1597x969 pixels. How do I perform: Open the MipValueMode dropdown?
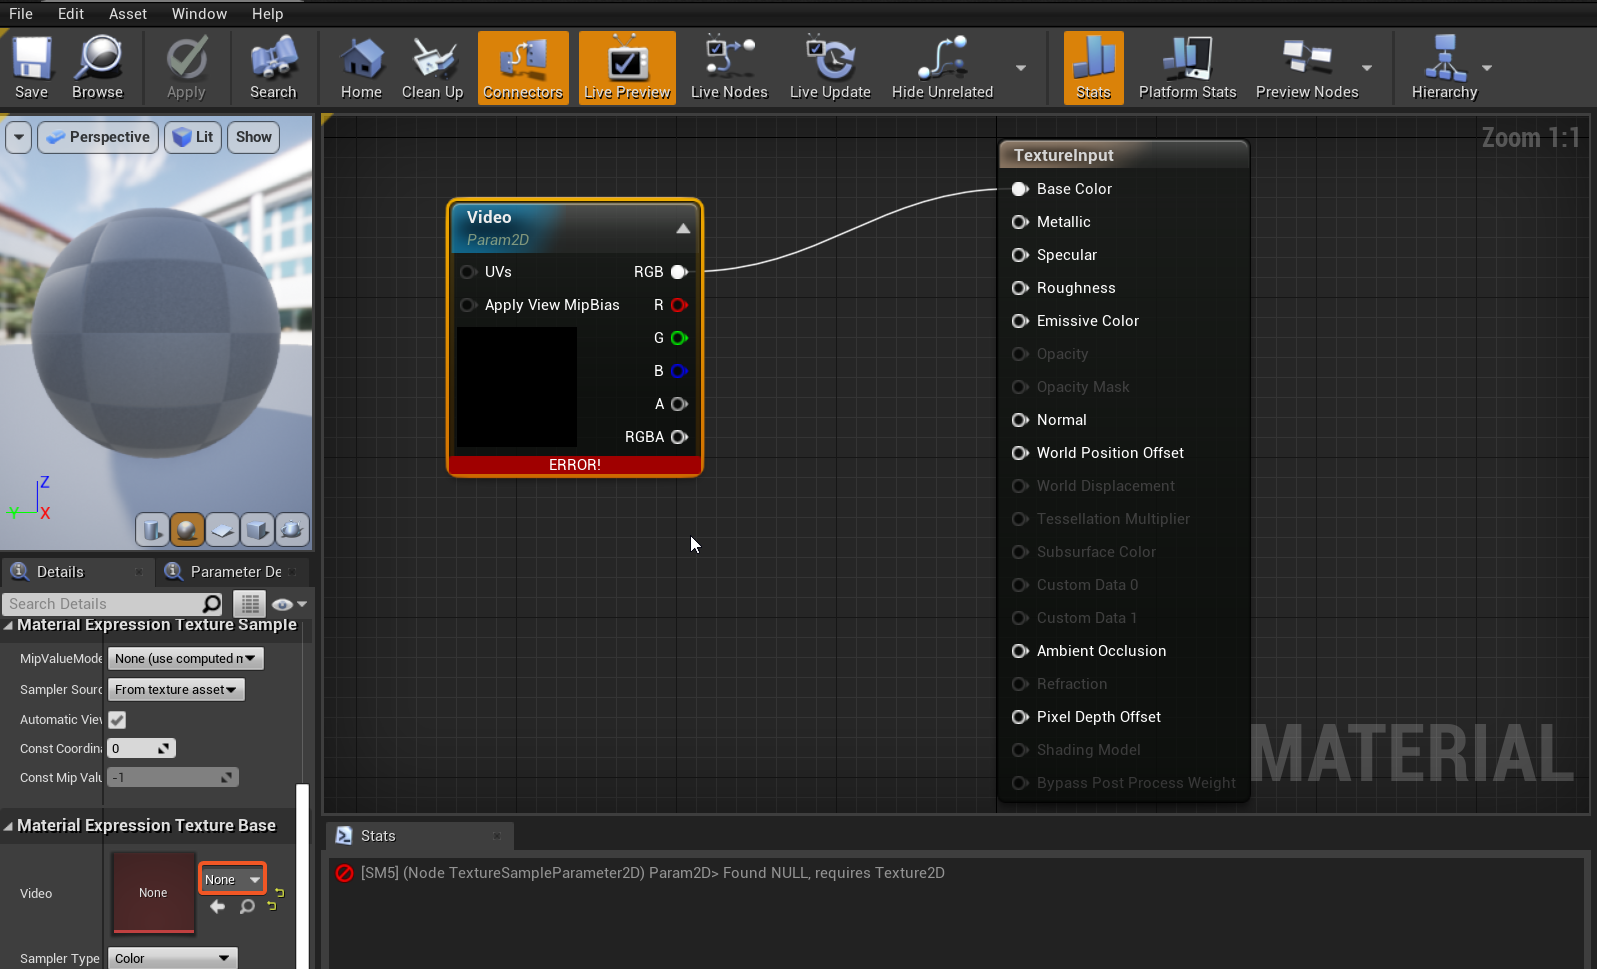[185, 658]
